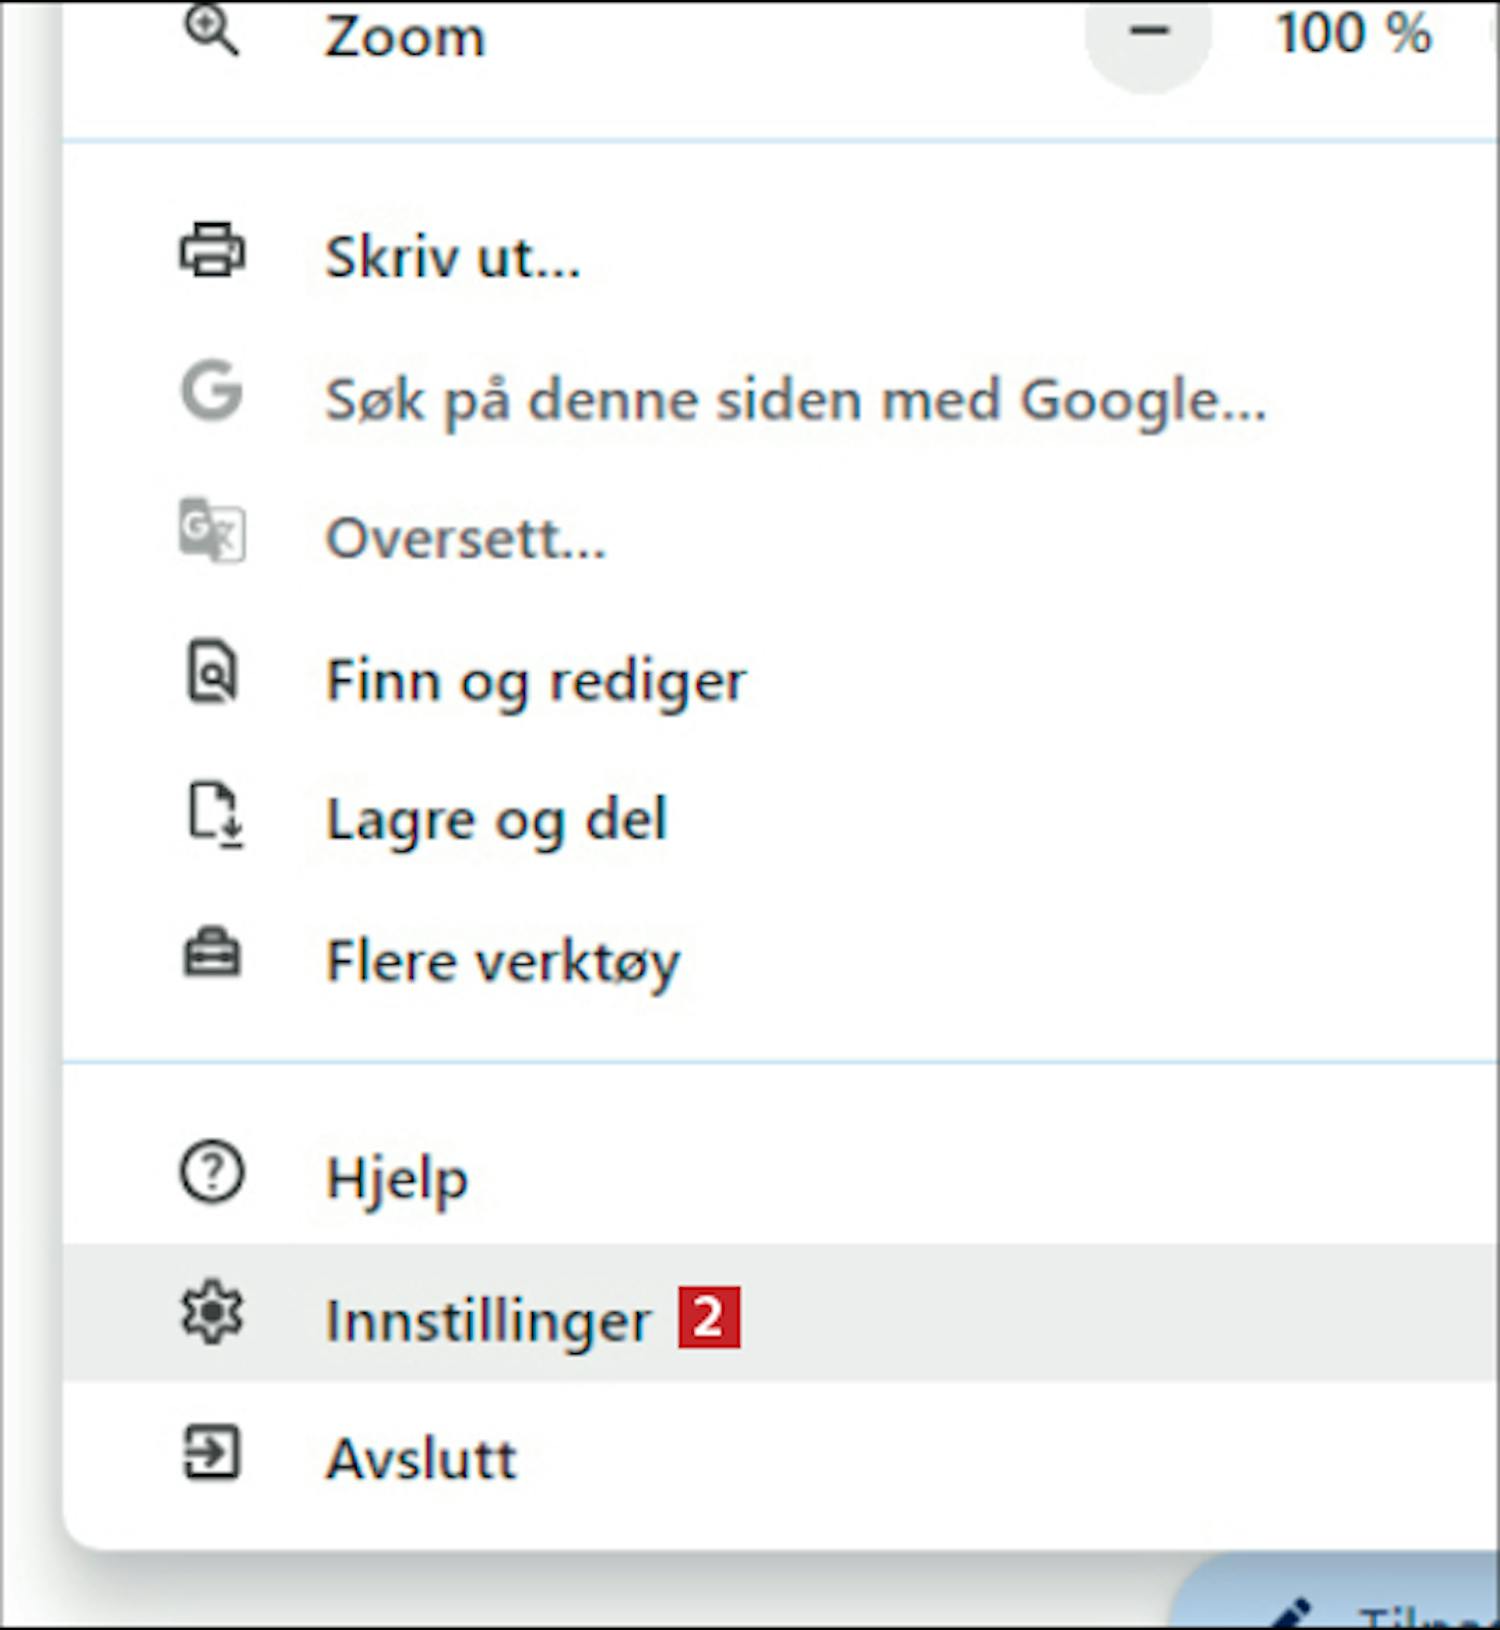The width and height of the screenshot is (1500, 1630).
Task: Click the 100 % zoom level value
Action: 1354,33
